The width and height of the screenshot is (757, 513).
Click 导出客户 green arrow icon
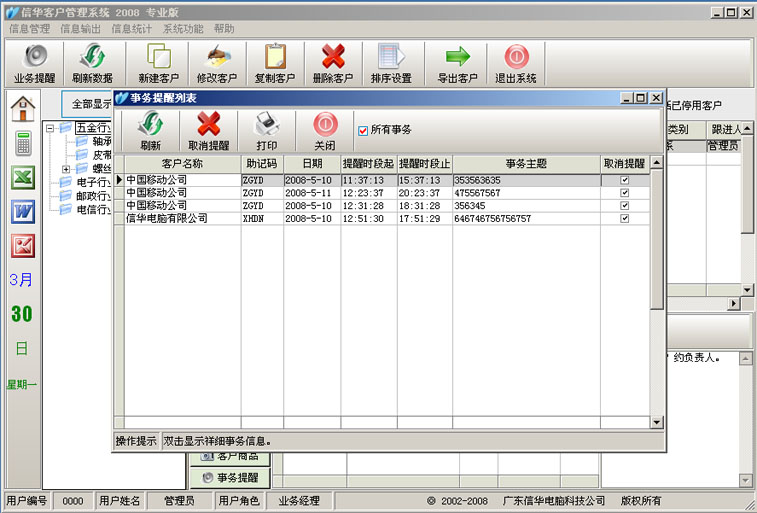point(457,64)
